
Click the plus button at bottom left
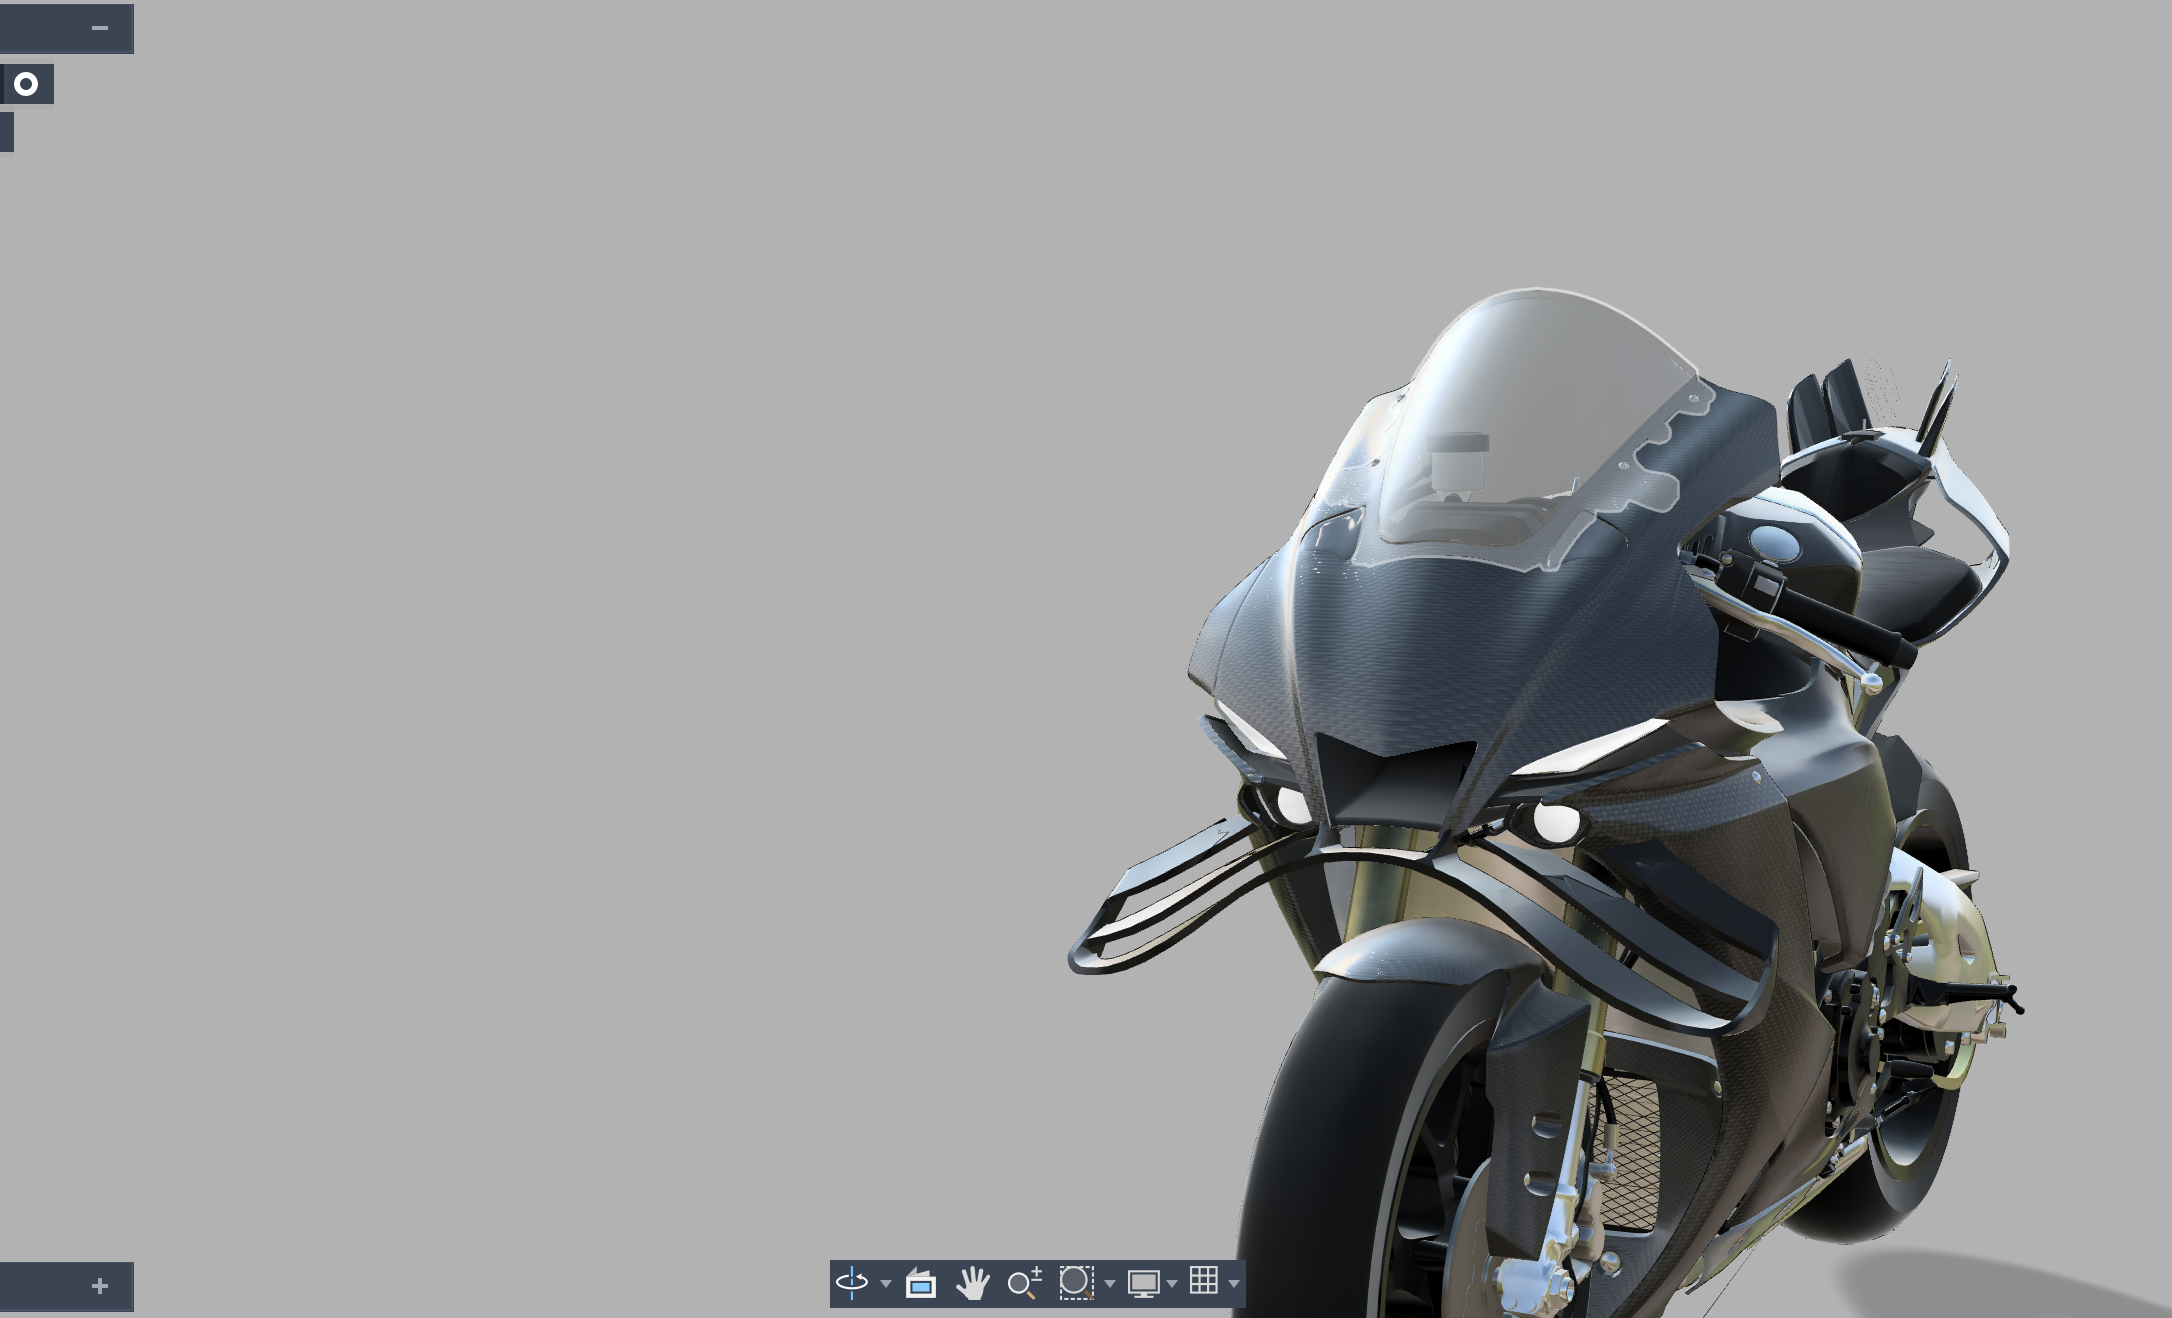(x=99, y=1285)
